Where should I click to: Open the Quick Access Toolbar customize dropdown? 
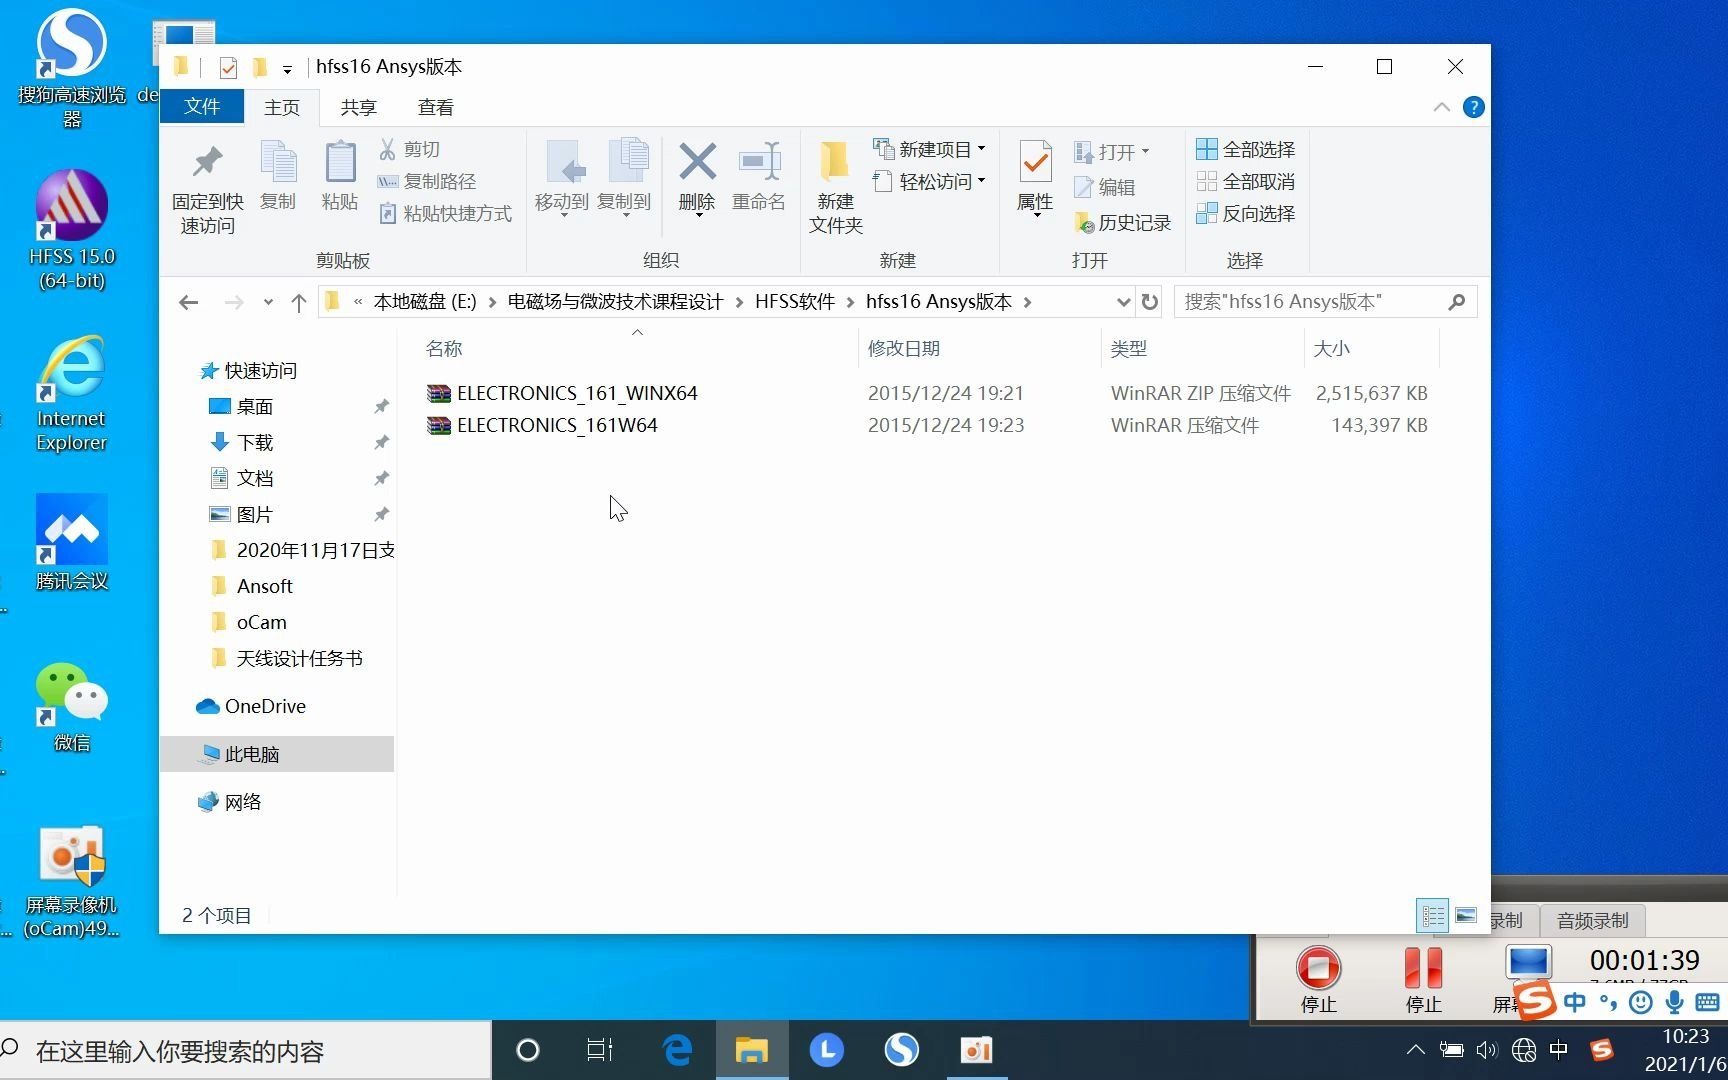coord(287,69)
